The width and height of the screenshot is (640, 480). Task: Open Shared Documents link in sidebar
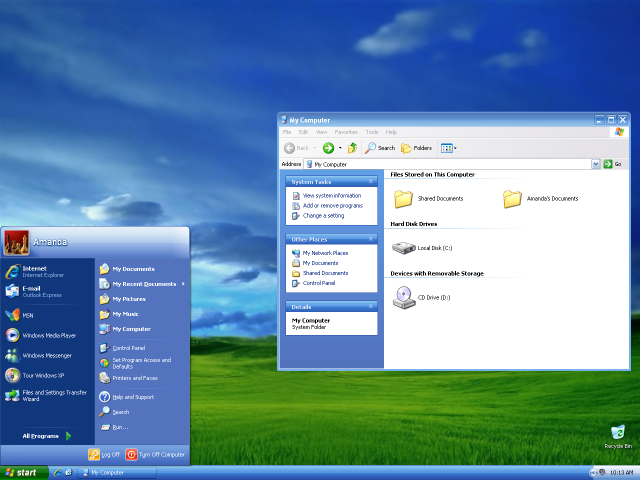[x=325, y=273]
